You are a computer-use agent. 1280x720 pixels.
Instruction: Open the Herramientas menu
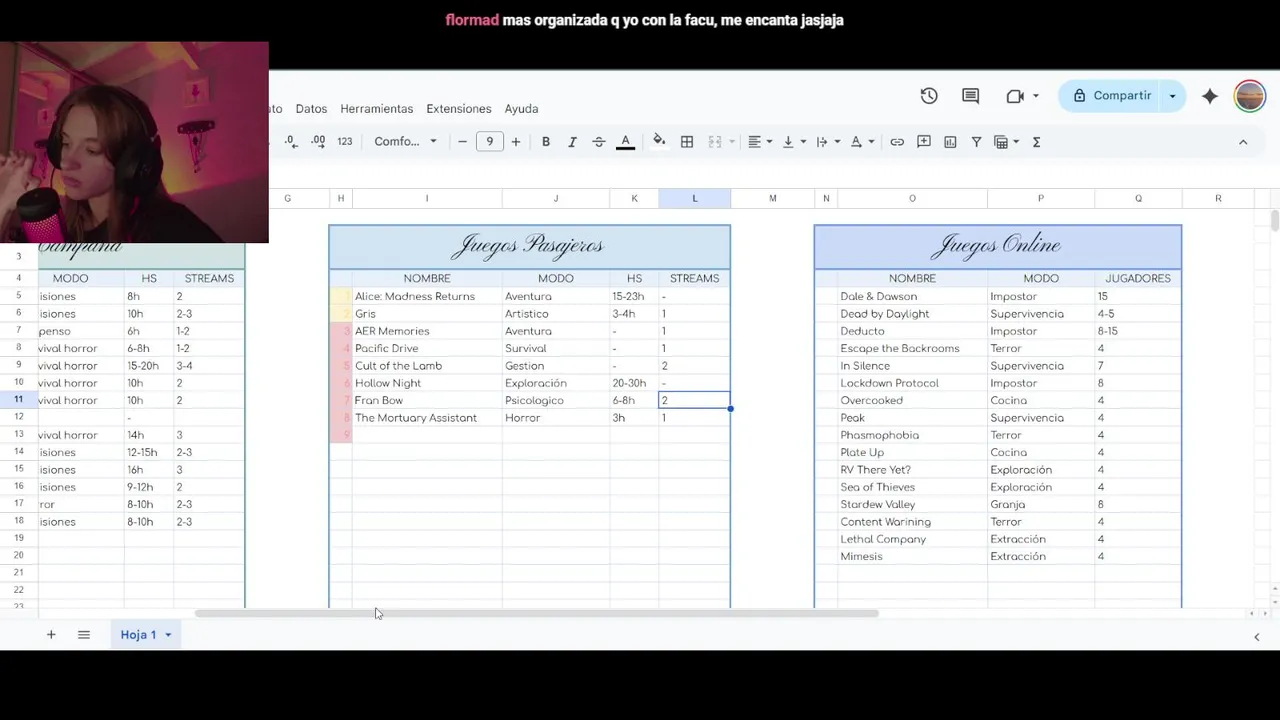[x=376, y=108]
